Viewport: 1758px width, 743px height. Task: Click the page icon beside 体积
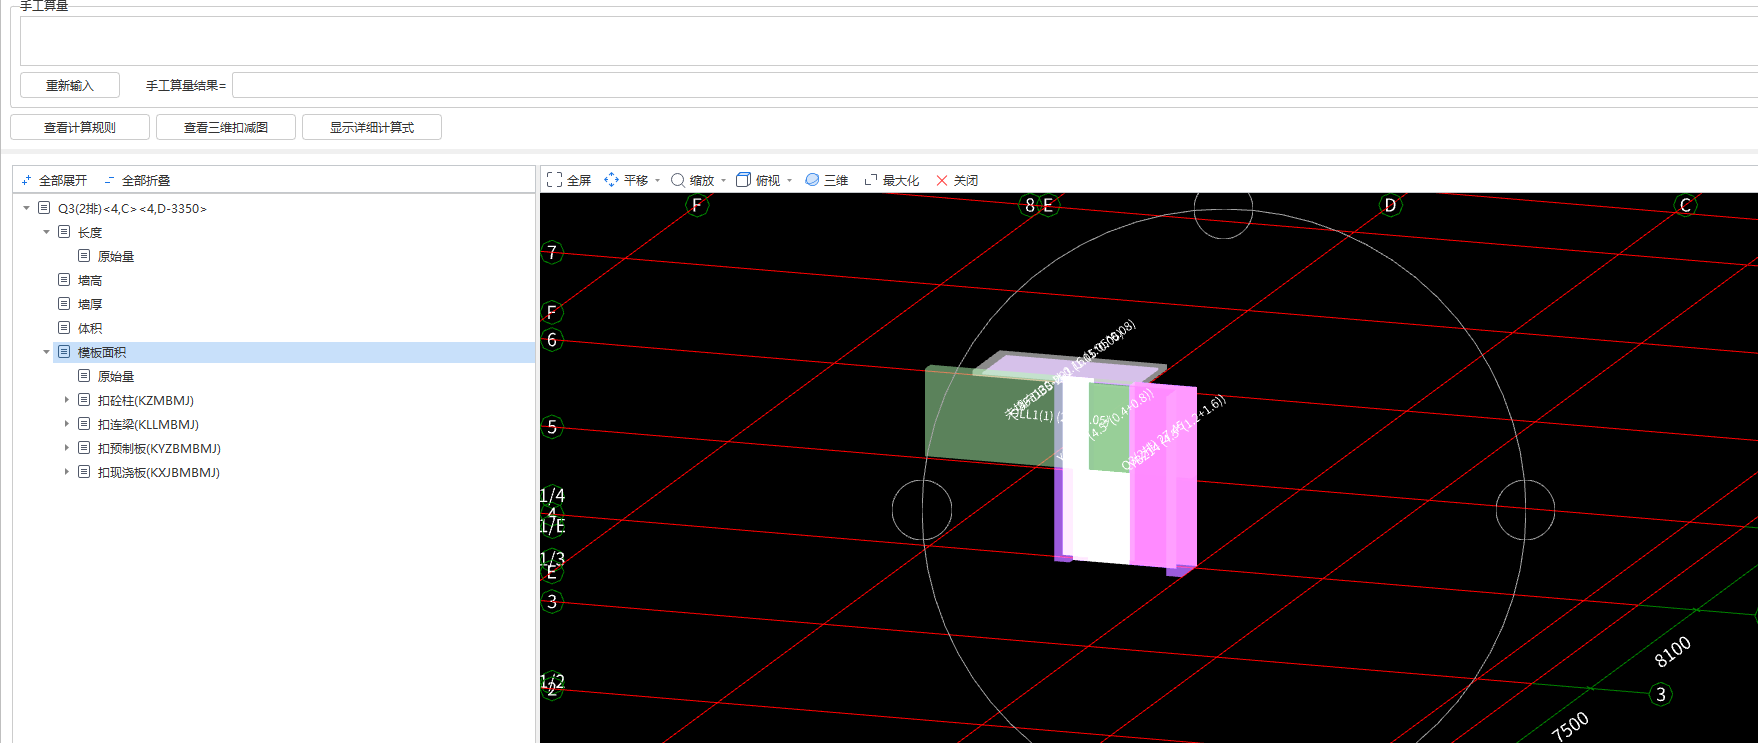click(x=64, y=328)
